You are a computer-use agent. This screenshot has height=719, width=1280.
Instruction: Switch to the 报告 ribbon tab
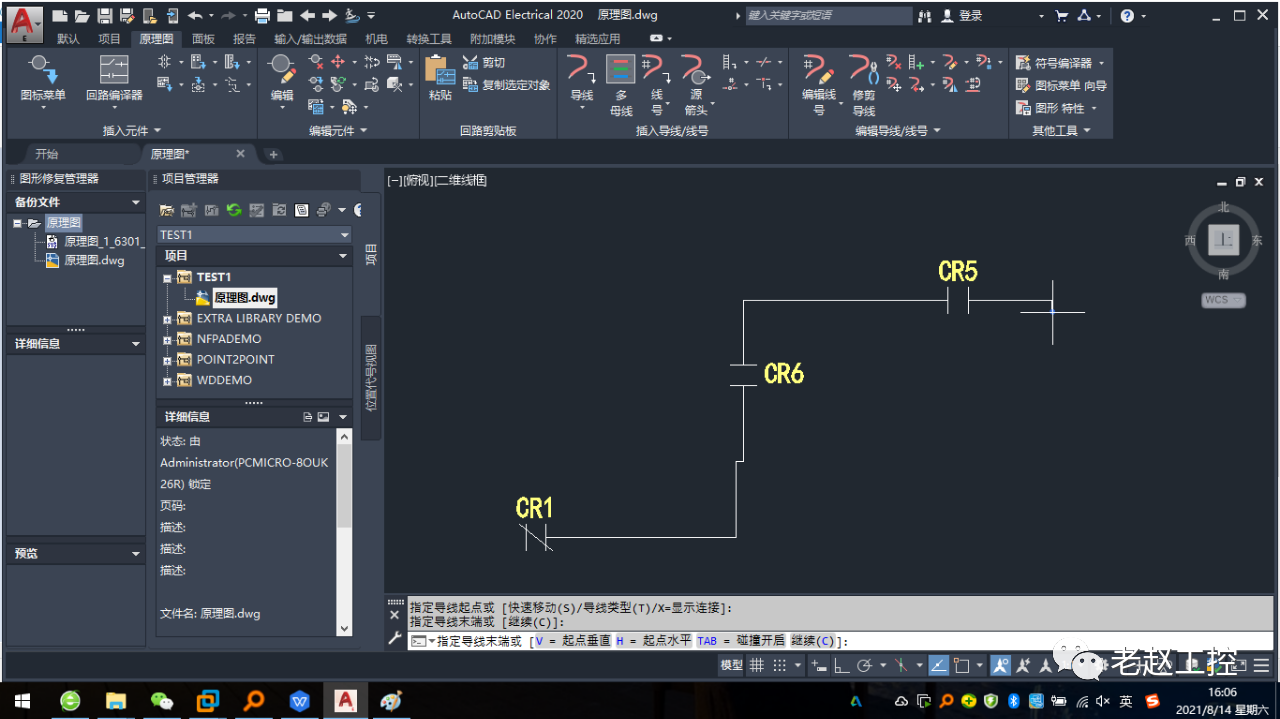point(244,39)
